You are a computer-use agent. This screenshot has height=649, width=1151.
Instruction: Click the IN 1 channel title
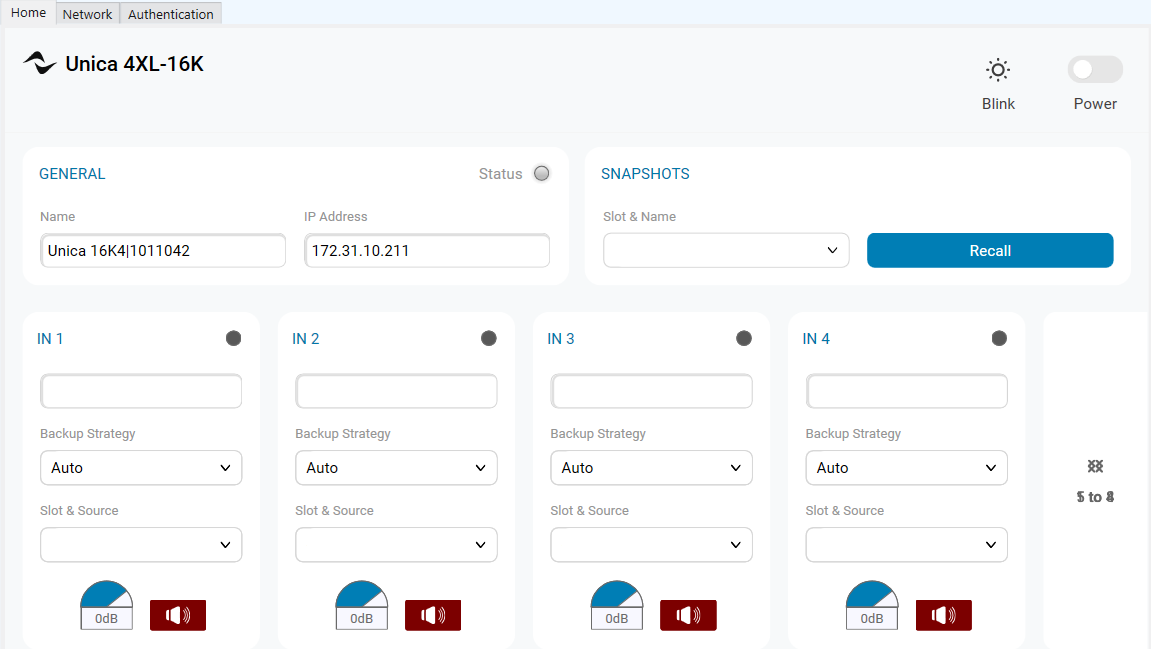[x=50, y=338]
